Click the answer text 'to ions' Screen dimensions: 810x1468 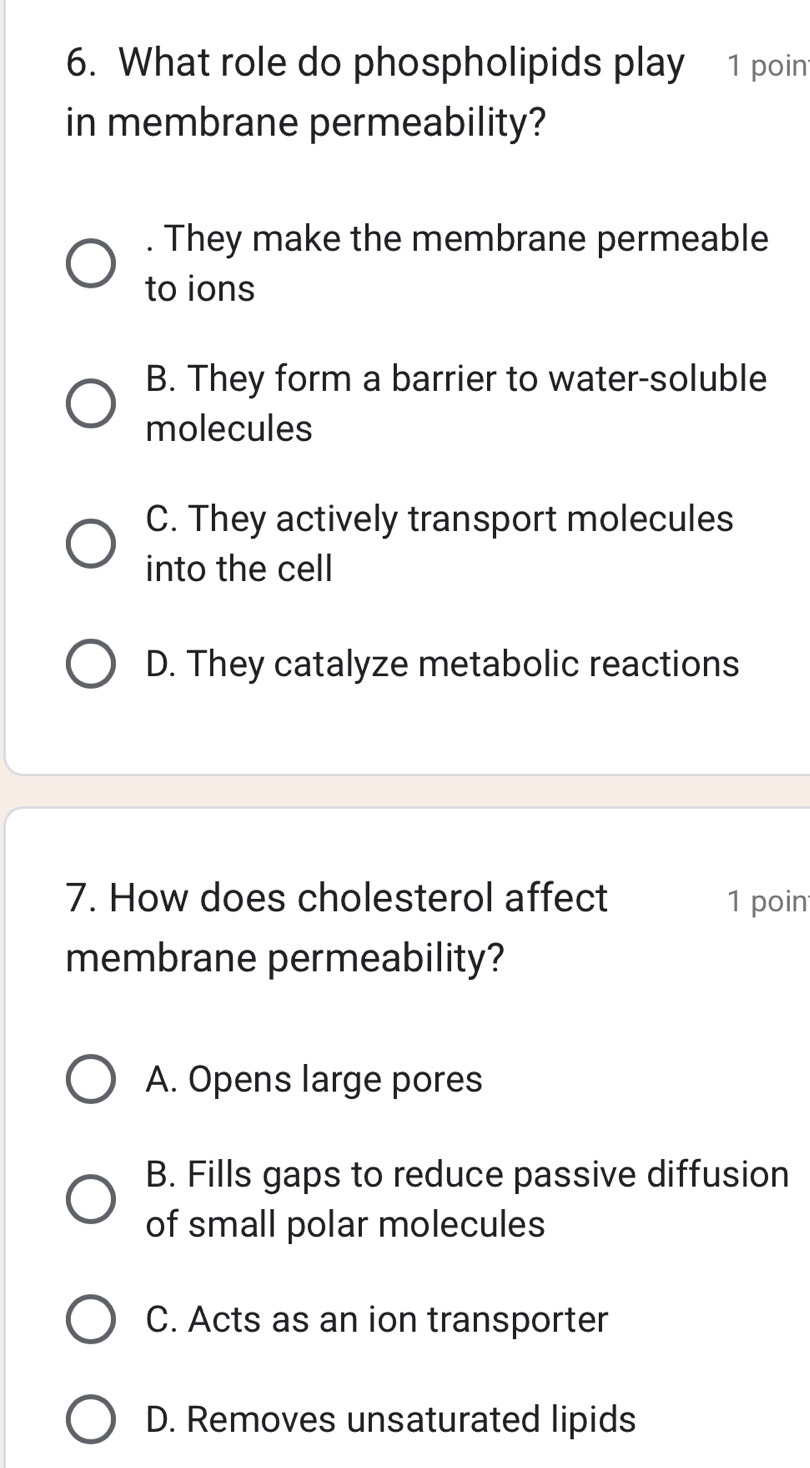pyautogui.click(x=201, y=288)
